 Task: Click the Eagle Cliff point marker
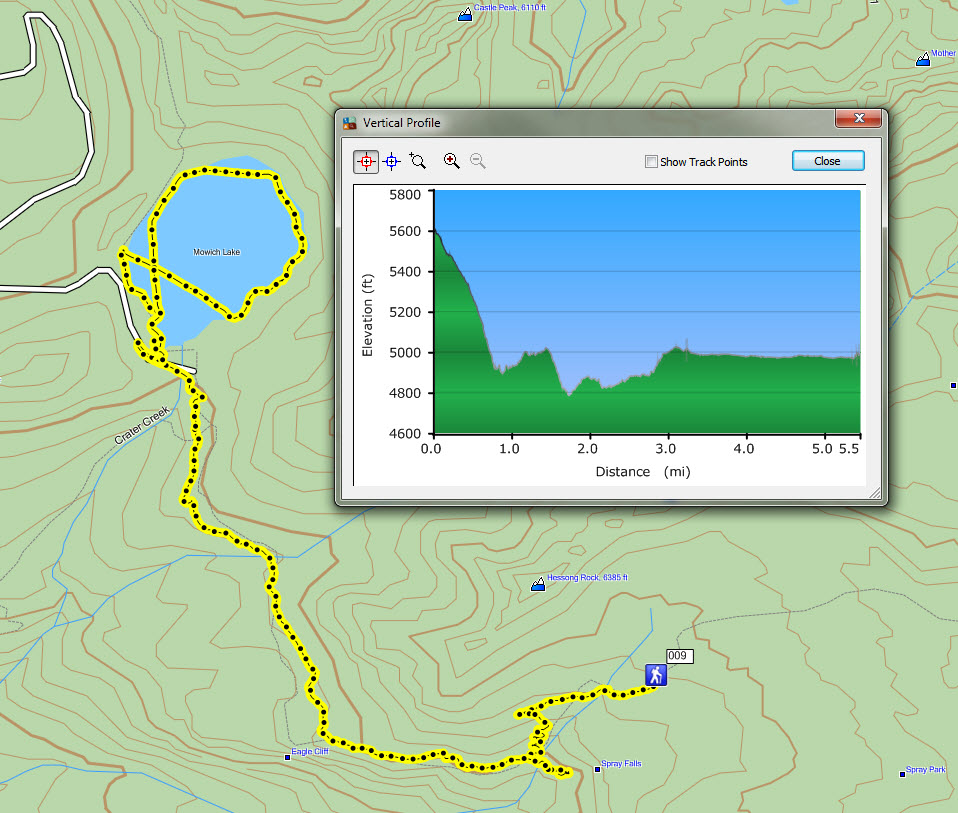click(287, 757)
